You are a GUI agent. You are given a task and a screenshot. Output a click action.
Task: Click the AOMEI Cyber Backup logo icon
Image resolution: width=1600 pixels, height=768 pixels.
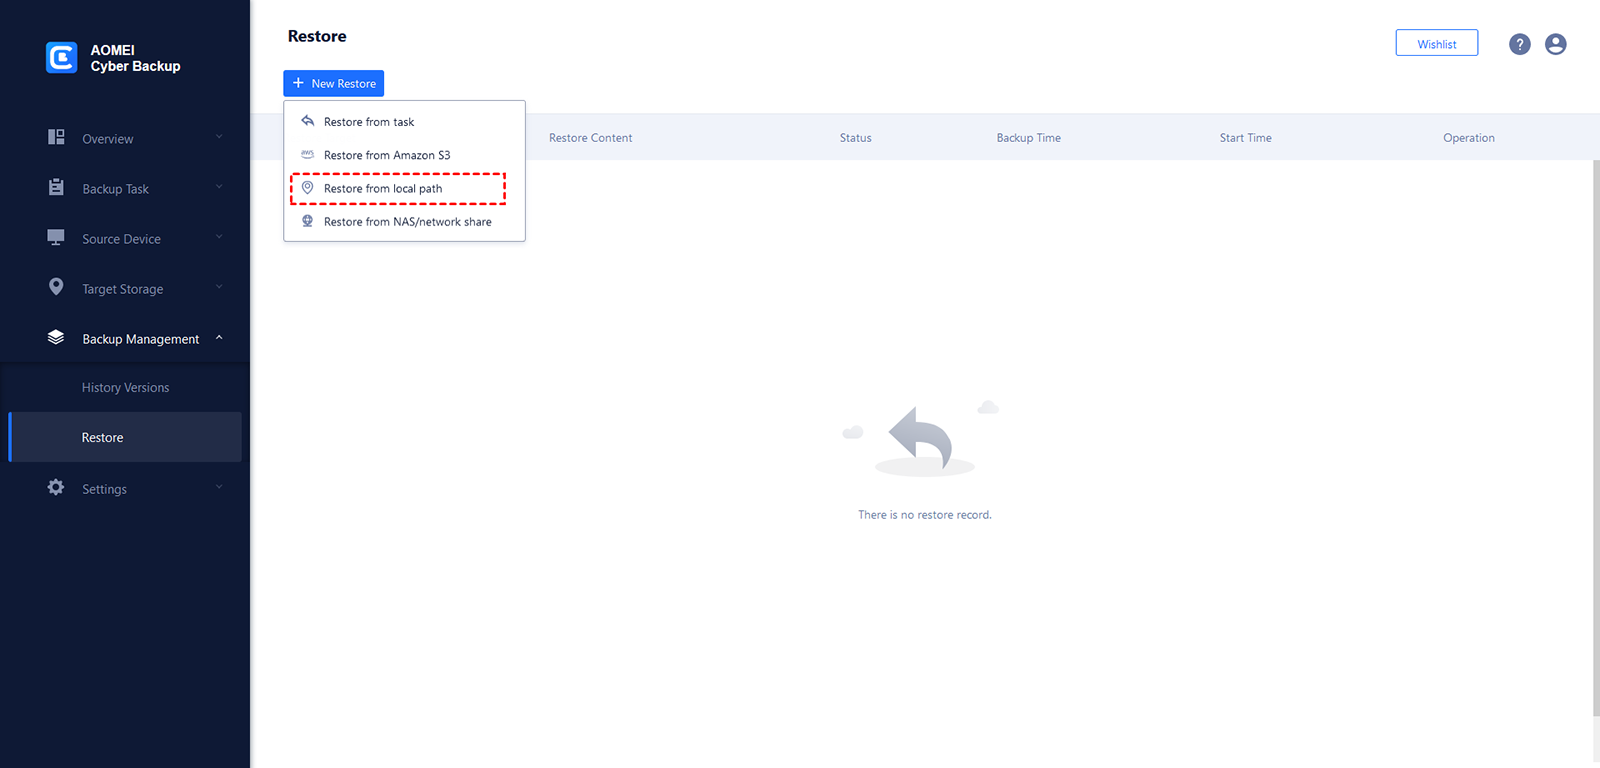pyautogui.click(x=62, y=57)
